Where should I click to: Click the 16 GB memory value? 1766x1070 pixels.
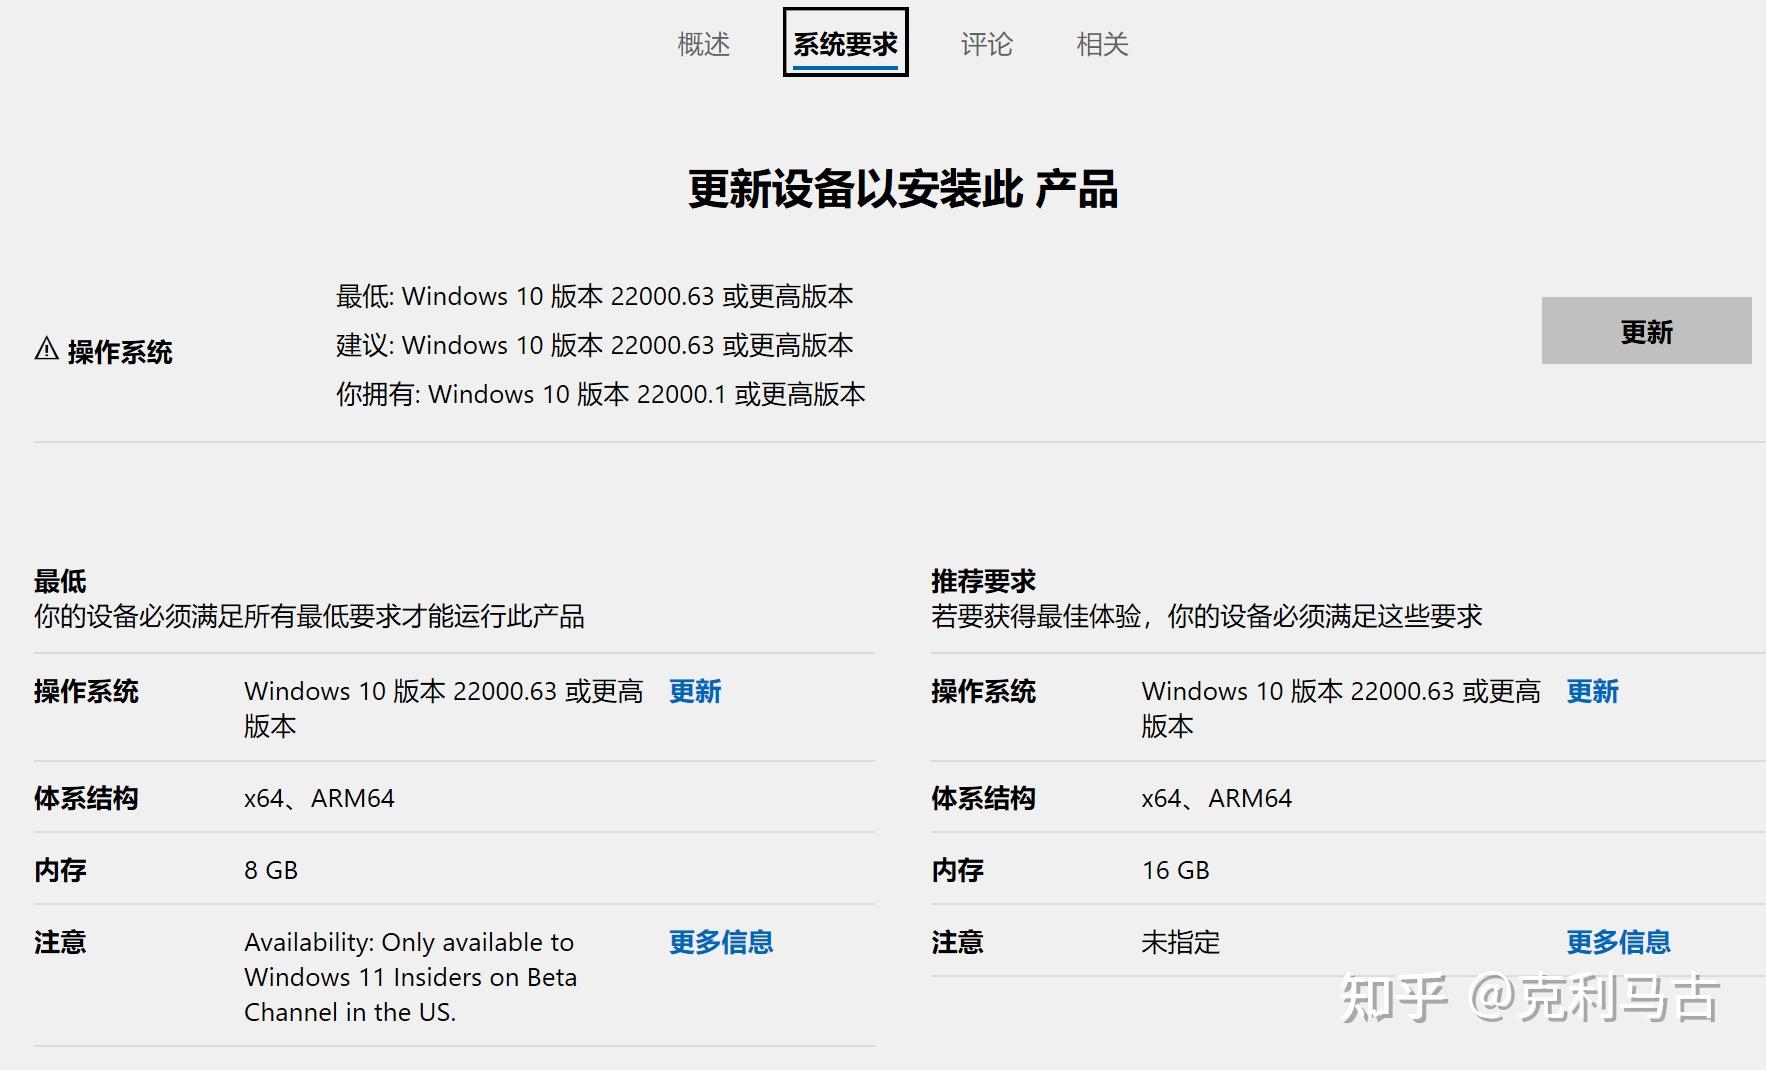1176,870
